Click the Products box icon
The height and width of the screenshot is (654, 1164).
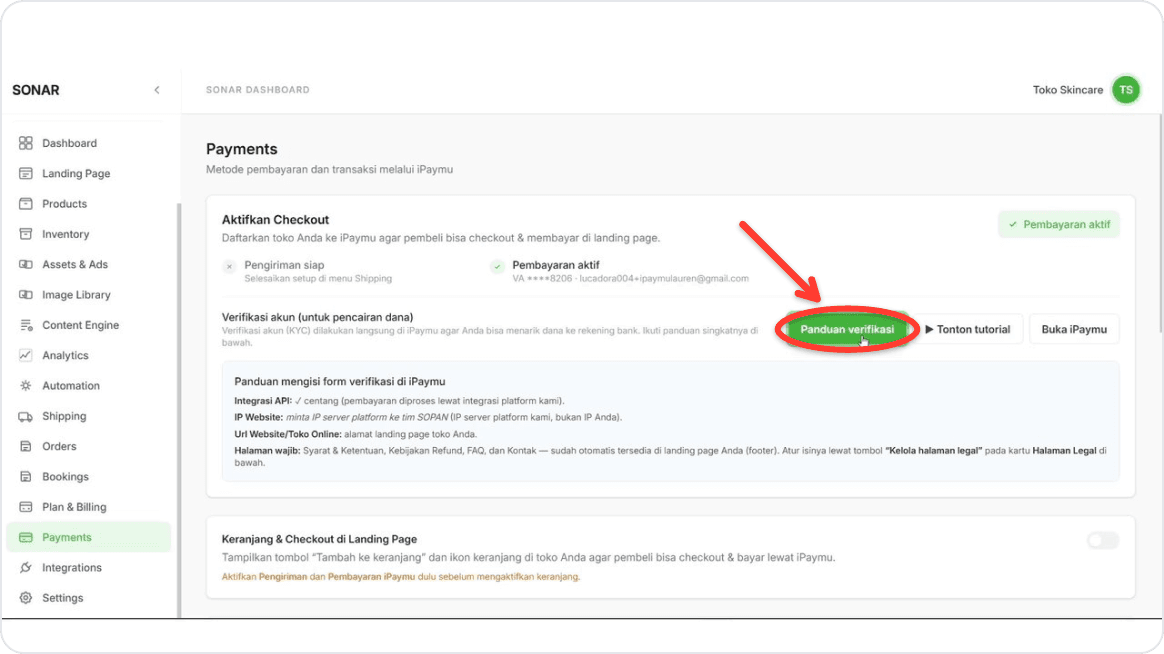coord(26,203)
